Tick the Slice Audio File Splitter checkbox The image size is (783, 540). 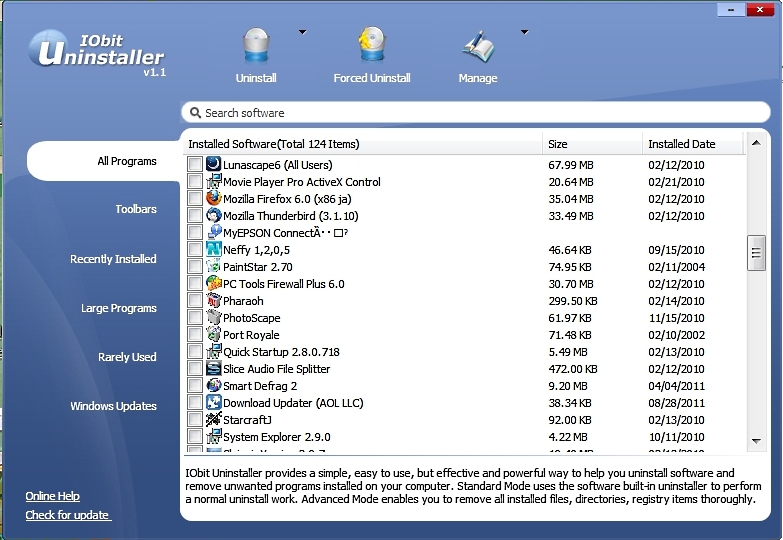[195, 368]
